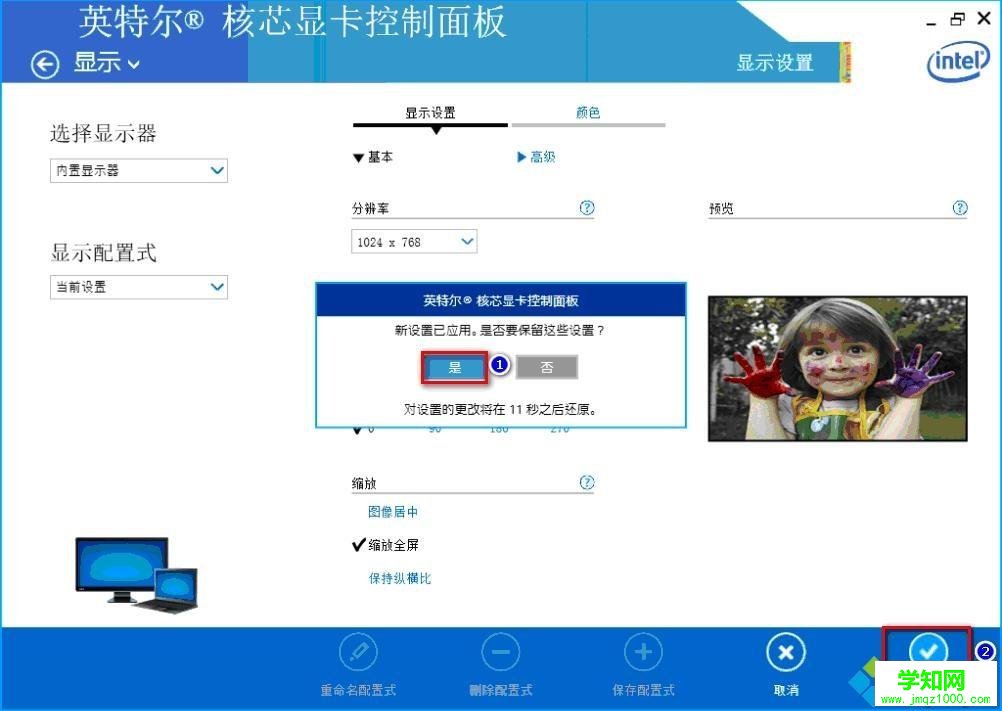
Task: Close the control panel window
Action: coord(984,19)
